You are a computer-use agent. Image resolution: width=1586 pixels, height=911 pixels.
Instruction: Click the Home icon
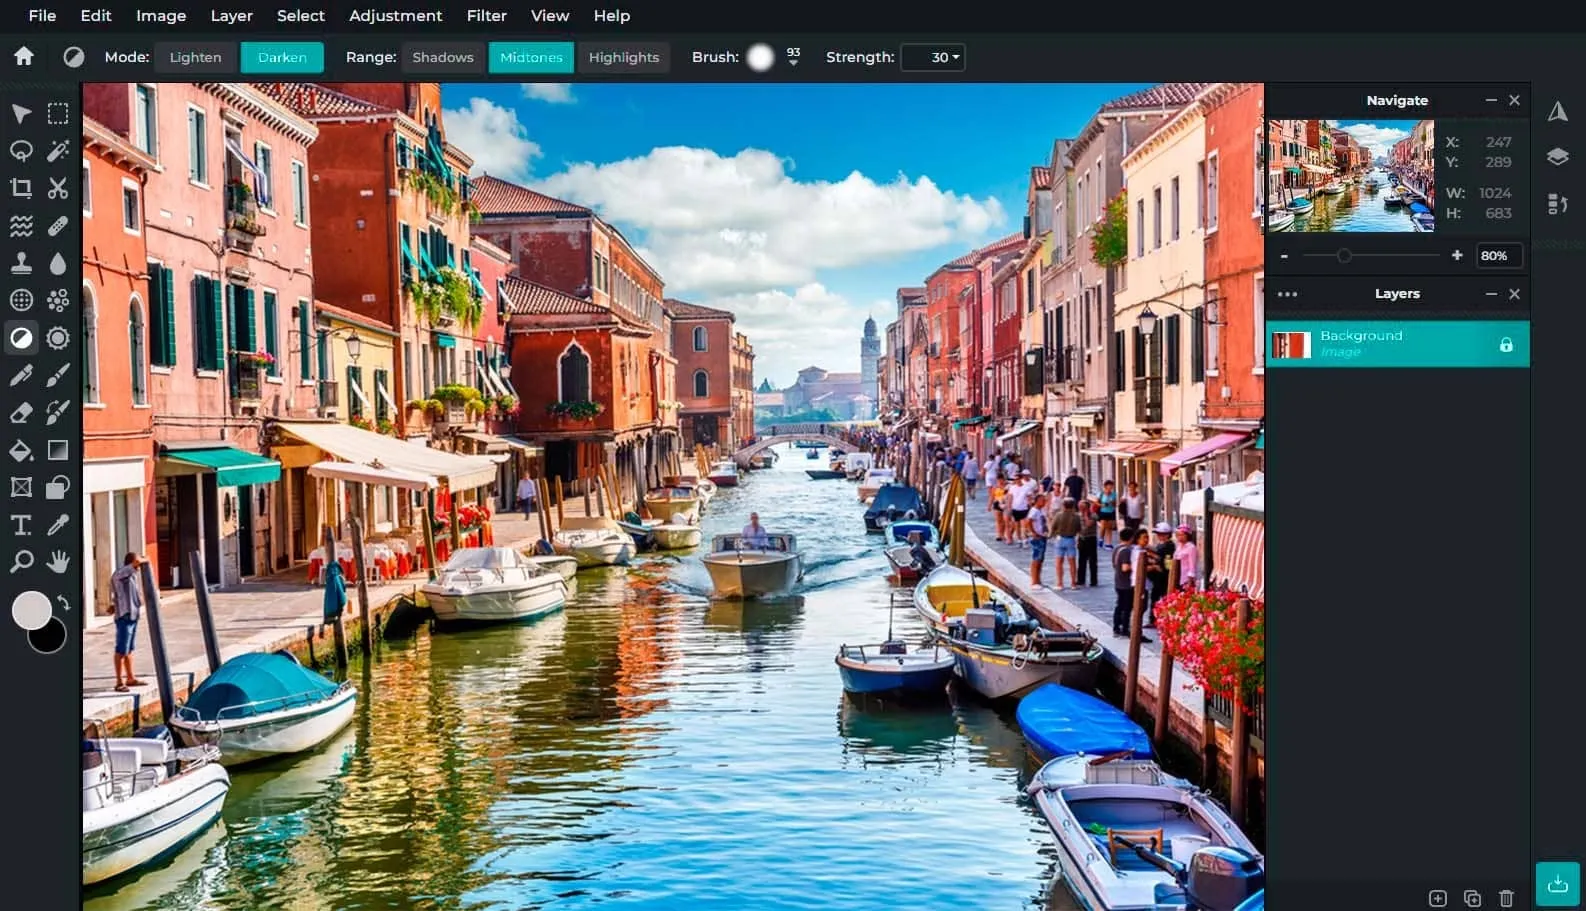[24, 57]
